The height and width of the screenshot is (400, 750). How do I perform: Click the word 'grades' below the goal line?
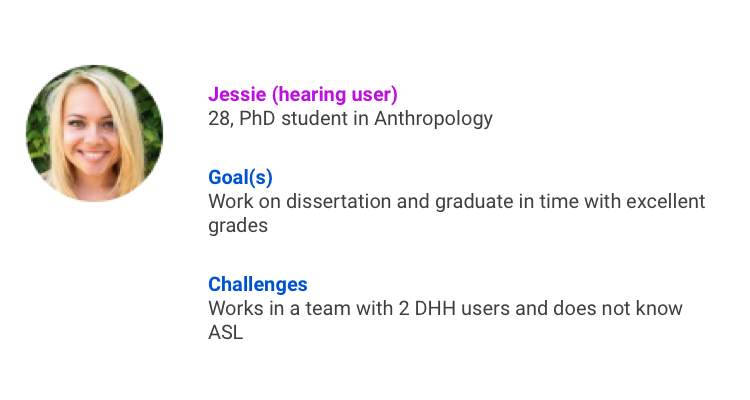click(x=238, y=226)
